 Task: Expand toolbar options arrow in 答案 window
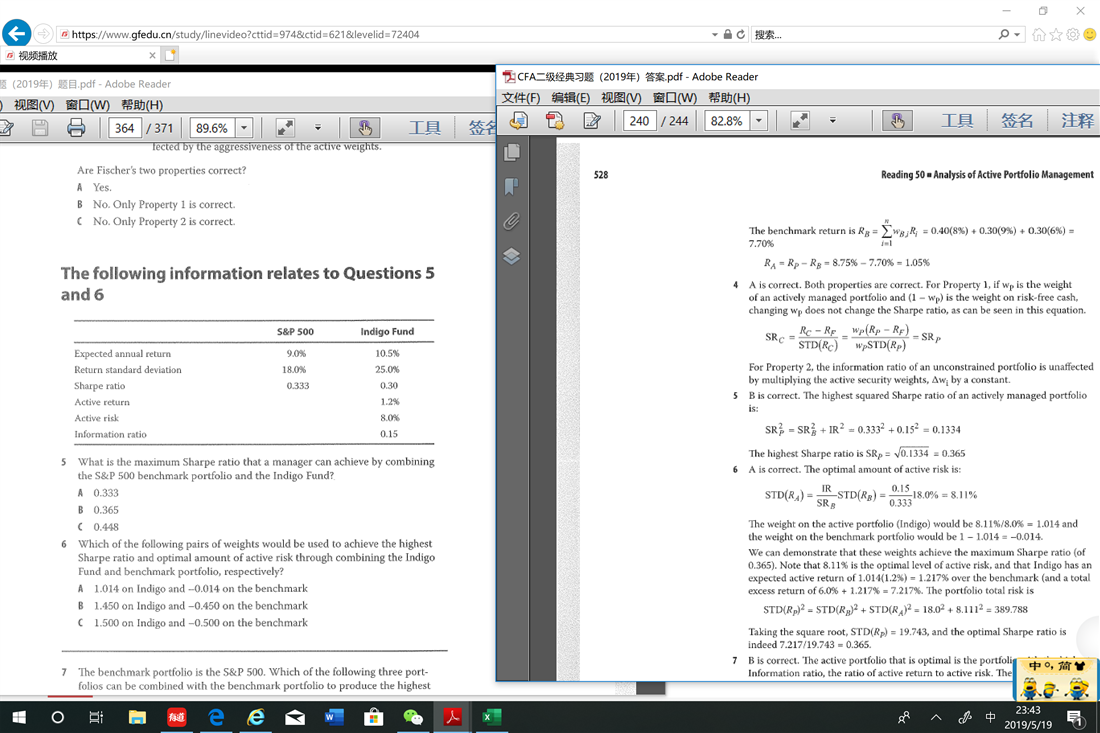833,121
